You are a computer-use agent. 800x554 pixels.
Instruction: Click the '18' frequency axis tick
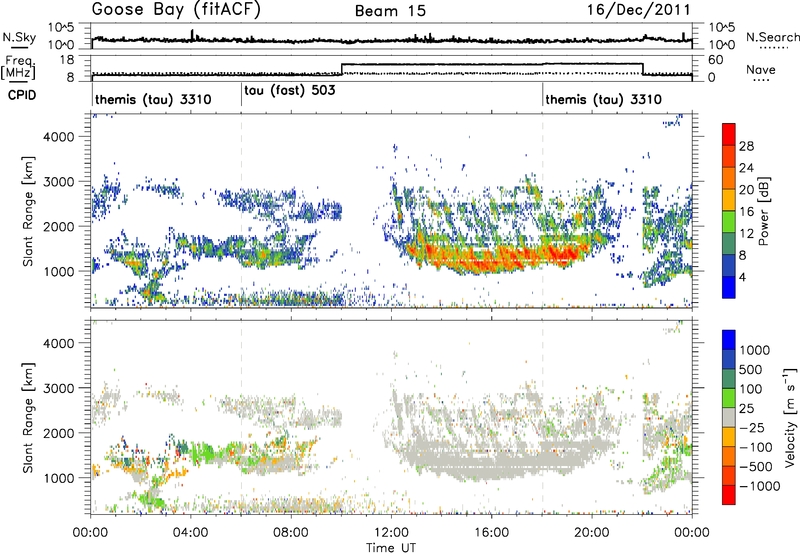[67, 60]
